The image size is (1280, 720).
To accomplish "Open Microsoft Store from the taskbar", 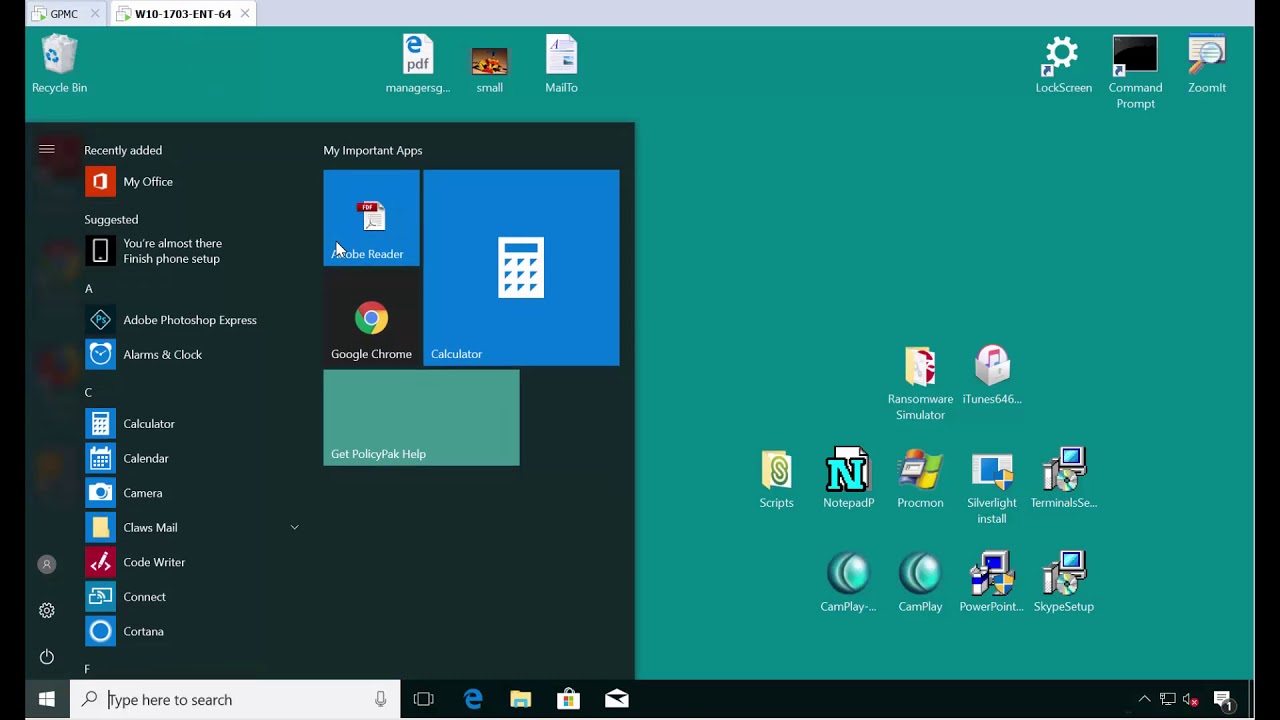I will pos(568,700).
